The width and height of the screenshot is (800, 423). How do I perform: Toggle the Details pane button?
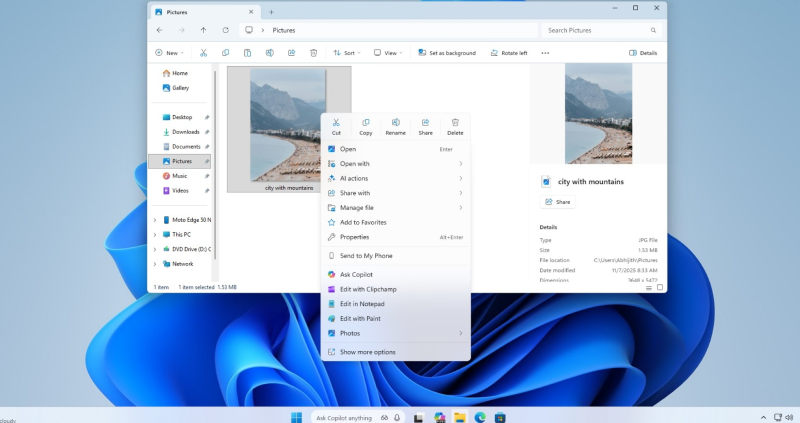pos(642,53)
